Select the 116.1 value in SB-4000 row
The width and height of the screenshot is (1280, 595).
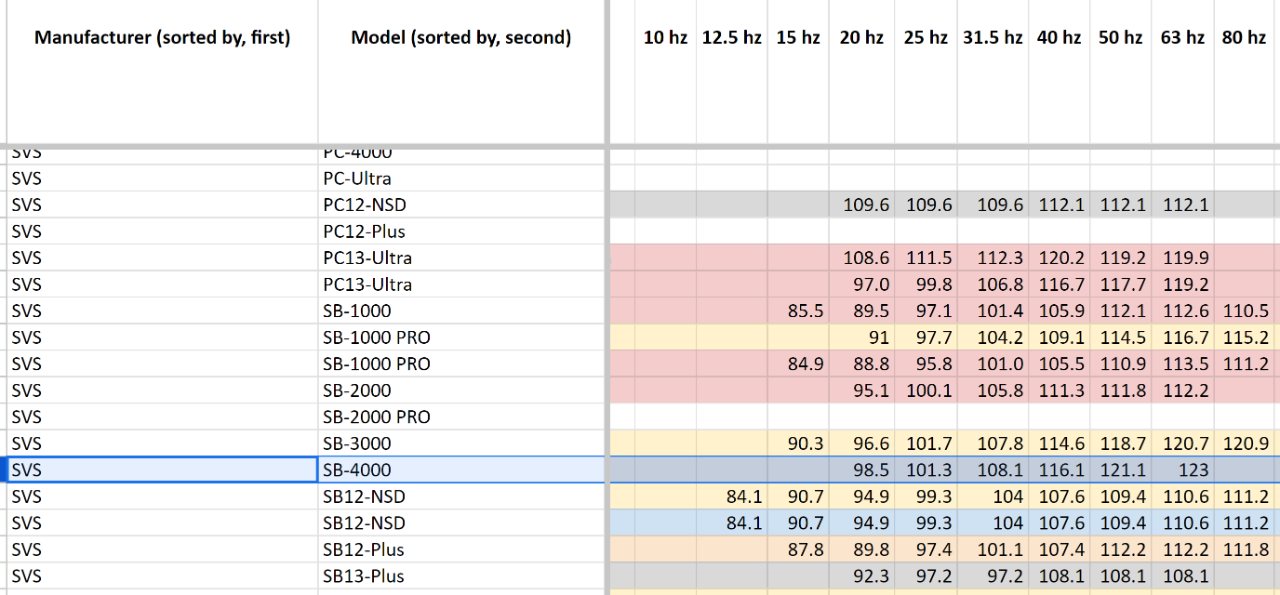tap(1059, 470)
